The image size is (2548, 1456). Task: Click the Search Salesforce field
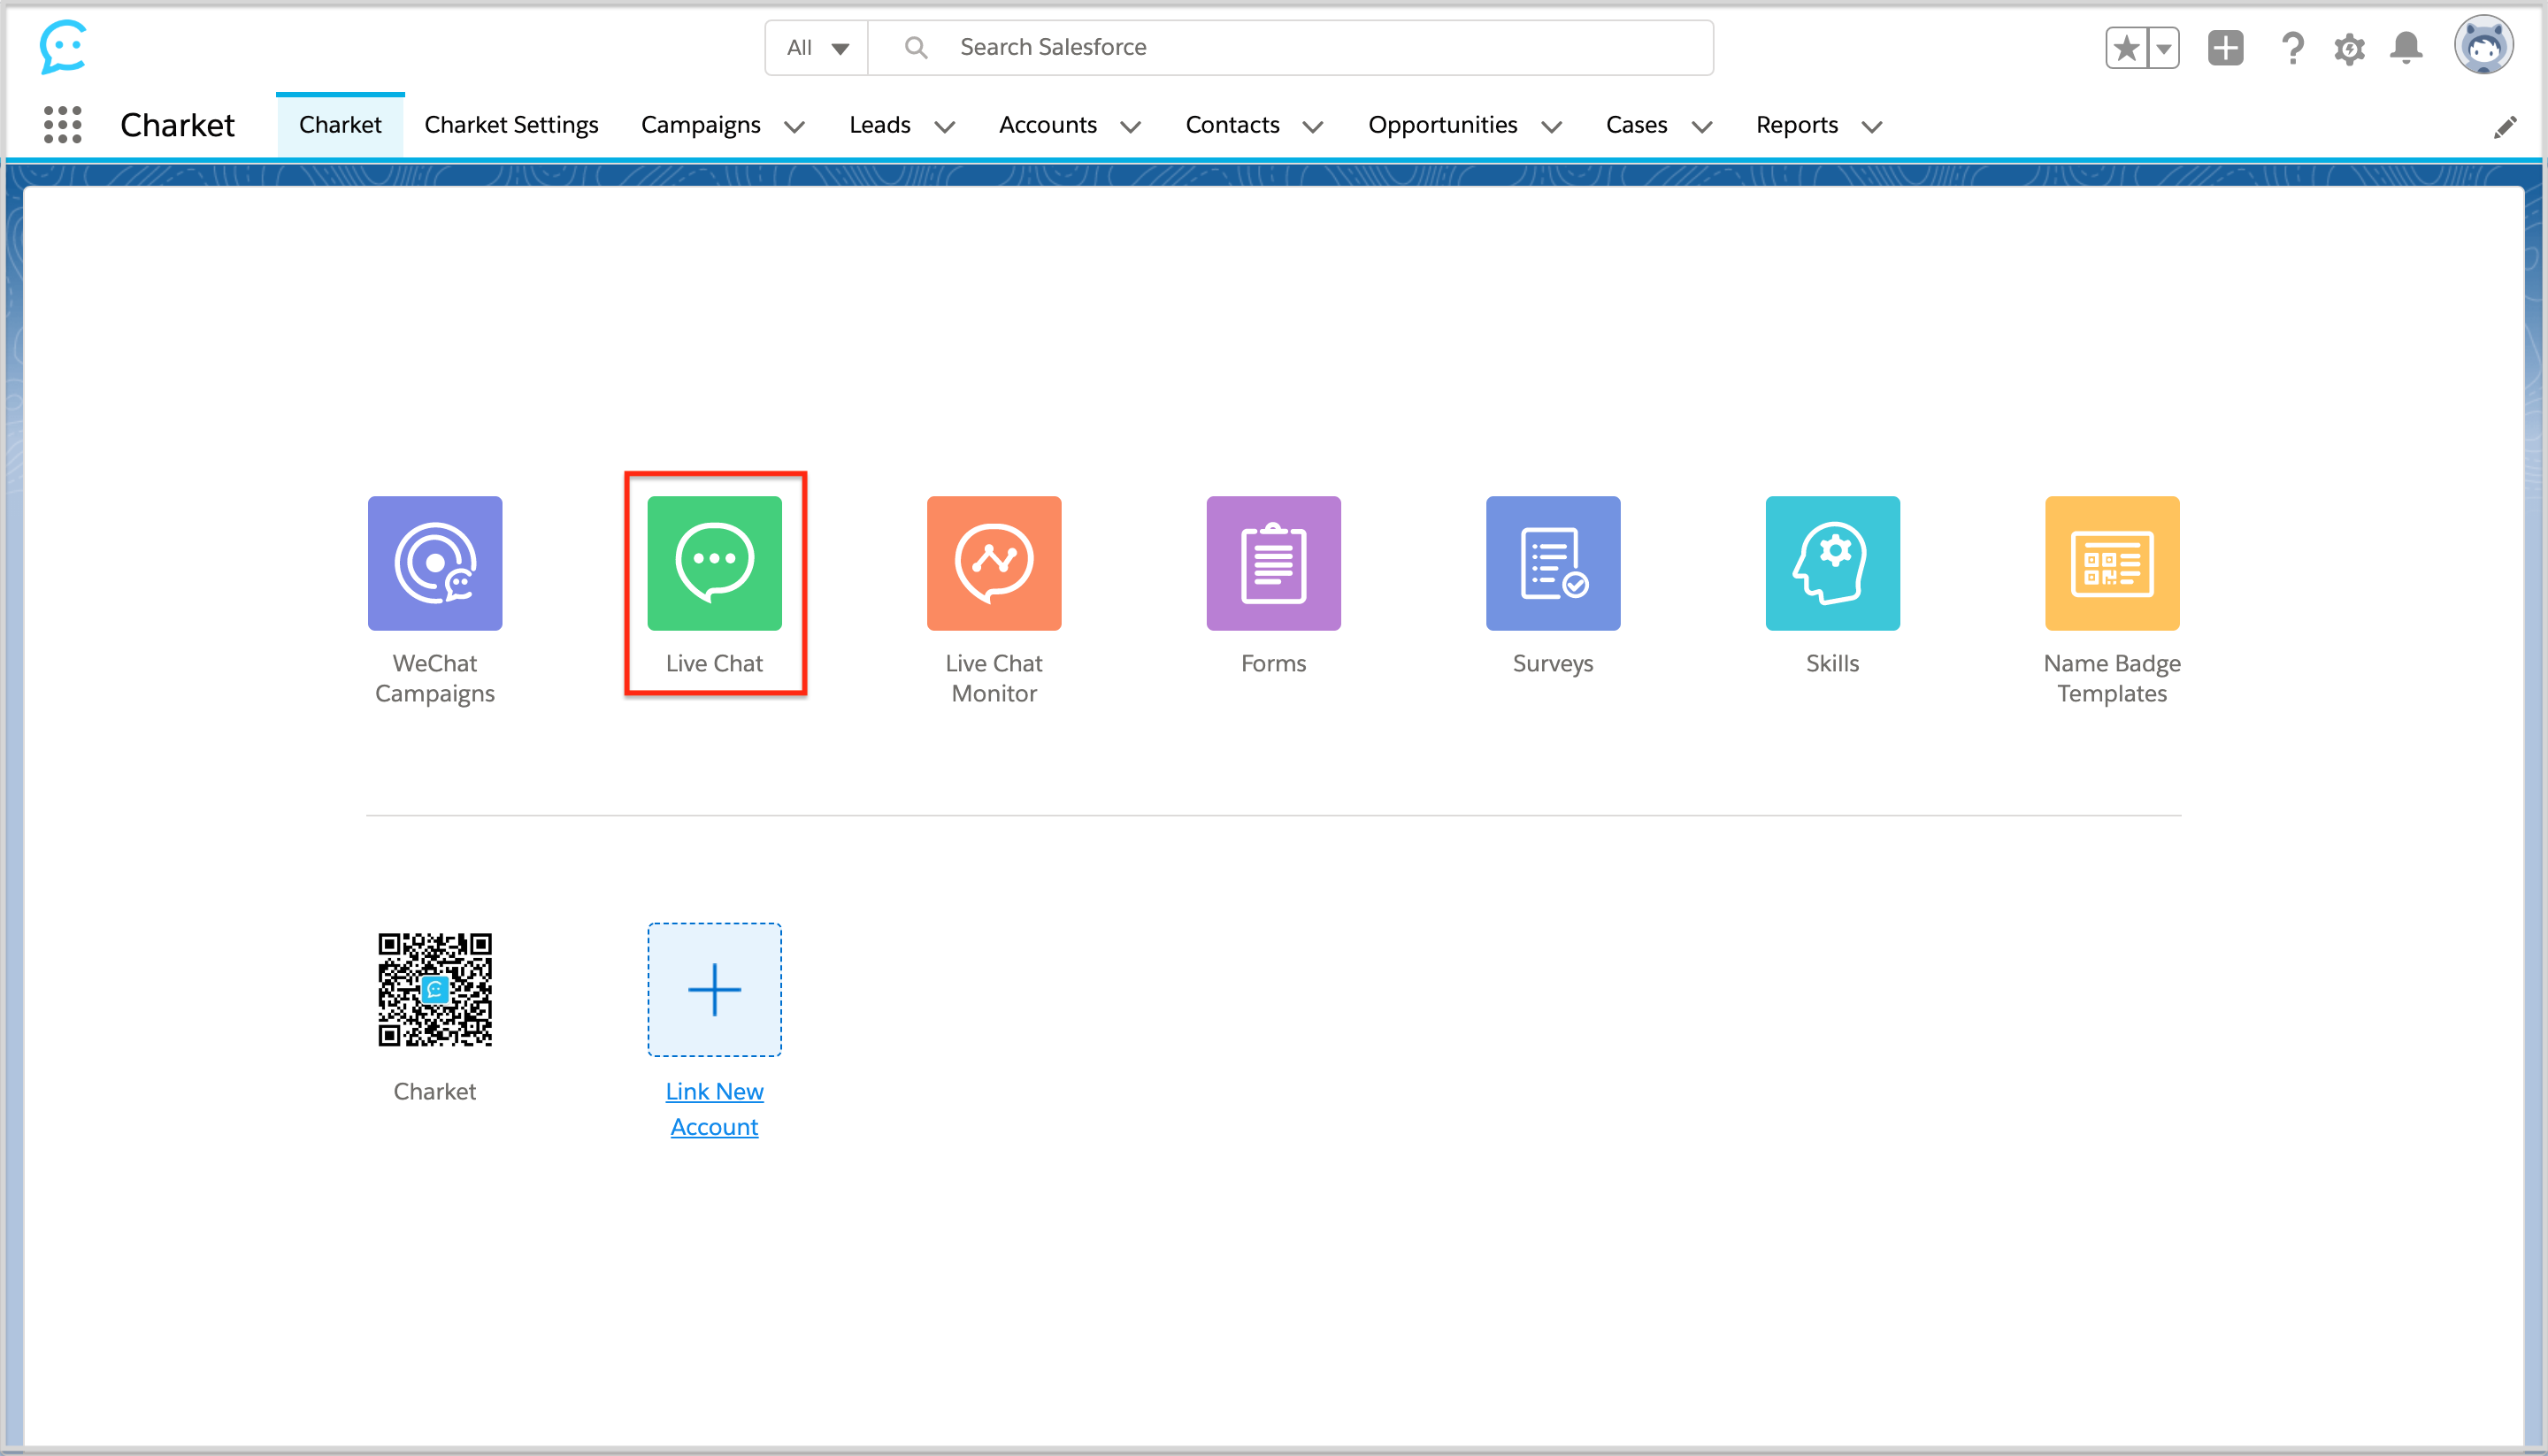pos(1290,47)
